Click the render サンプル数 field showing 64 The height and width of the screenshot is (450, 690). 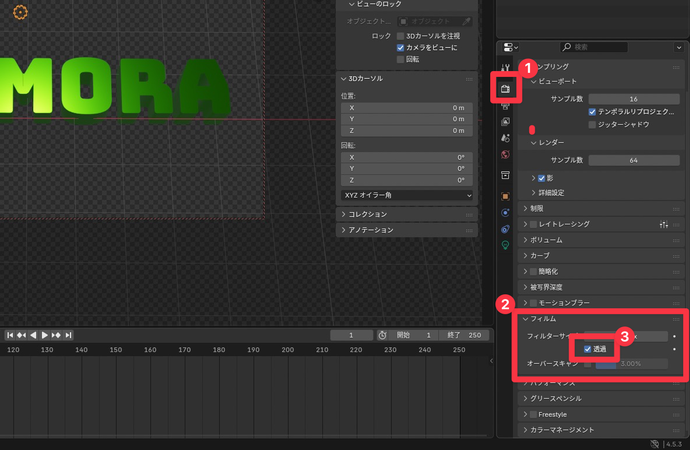[x=634, y=160]
